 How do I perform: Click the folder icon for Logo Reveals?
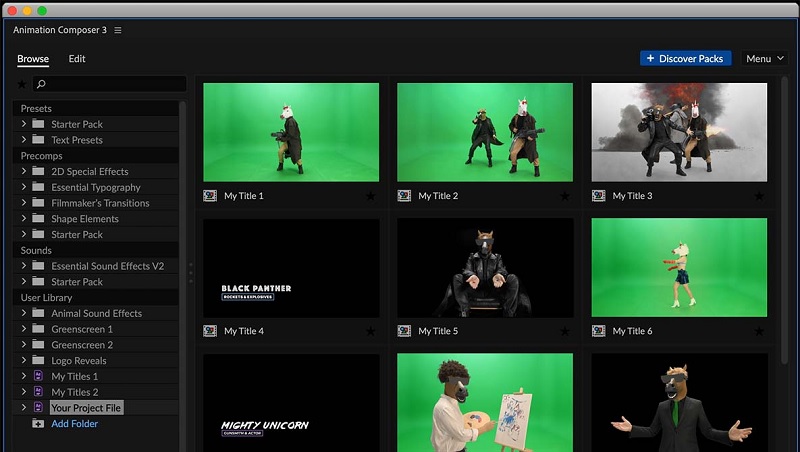click(x=38, y=360)
